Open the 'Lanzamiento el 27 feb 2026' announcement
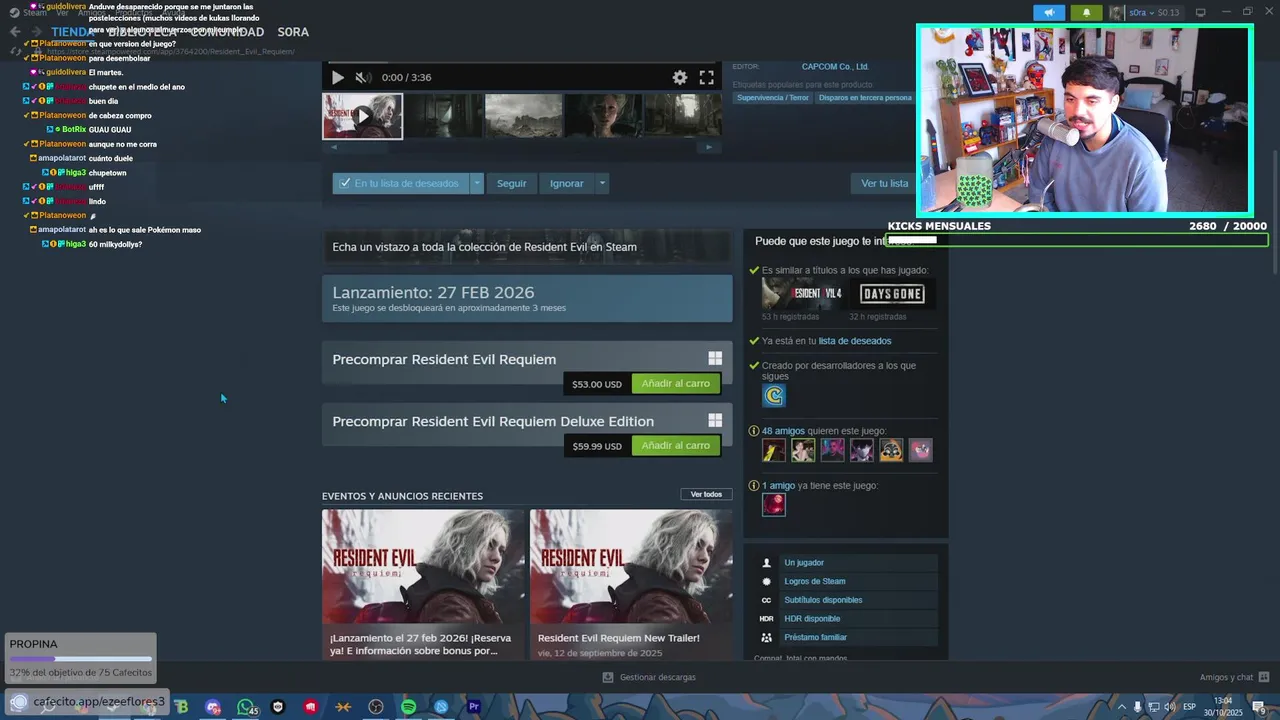 click(x=423, y=585)
